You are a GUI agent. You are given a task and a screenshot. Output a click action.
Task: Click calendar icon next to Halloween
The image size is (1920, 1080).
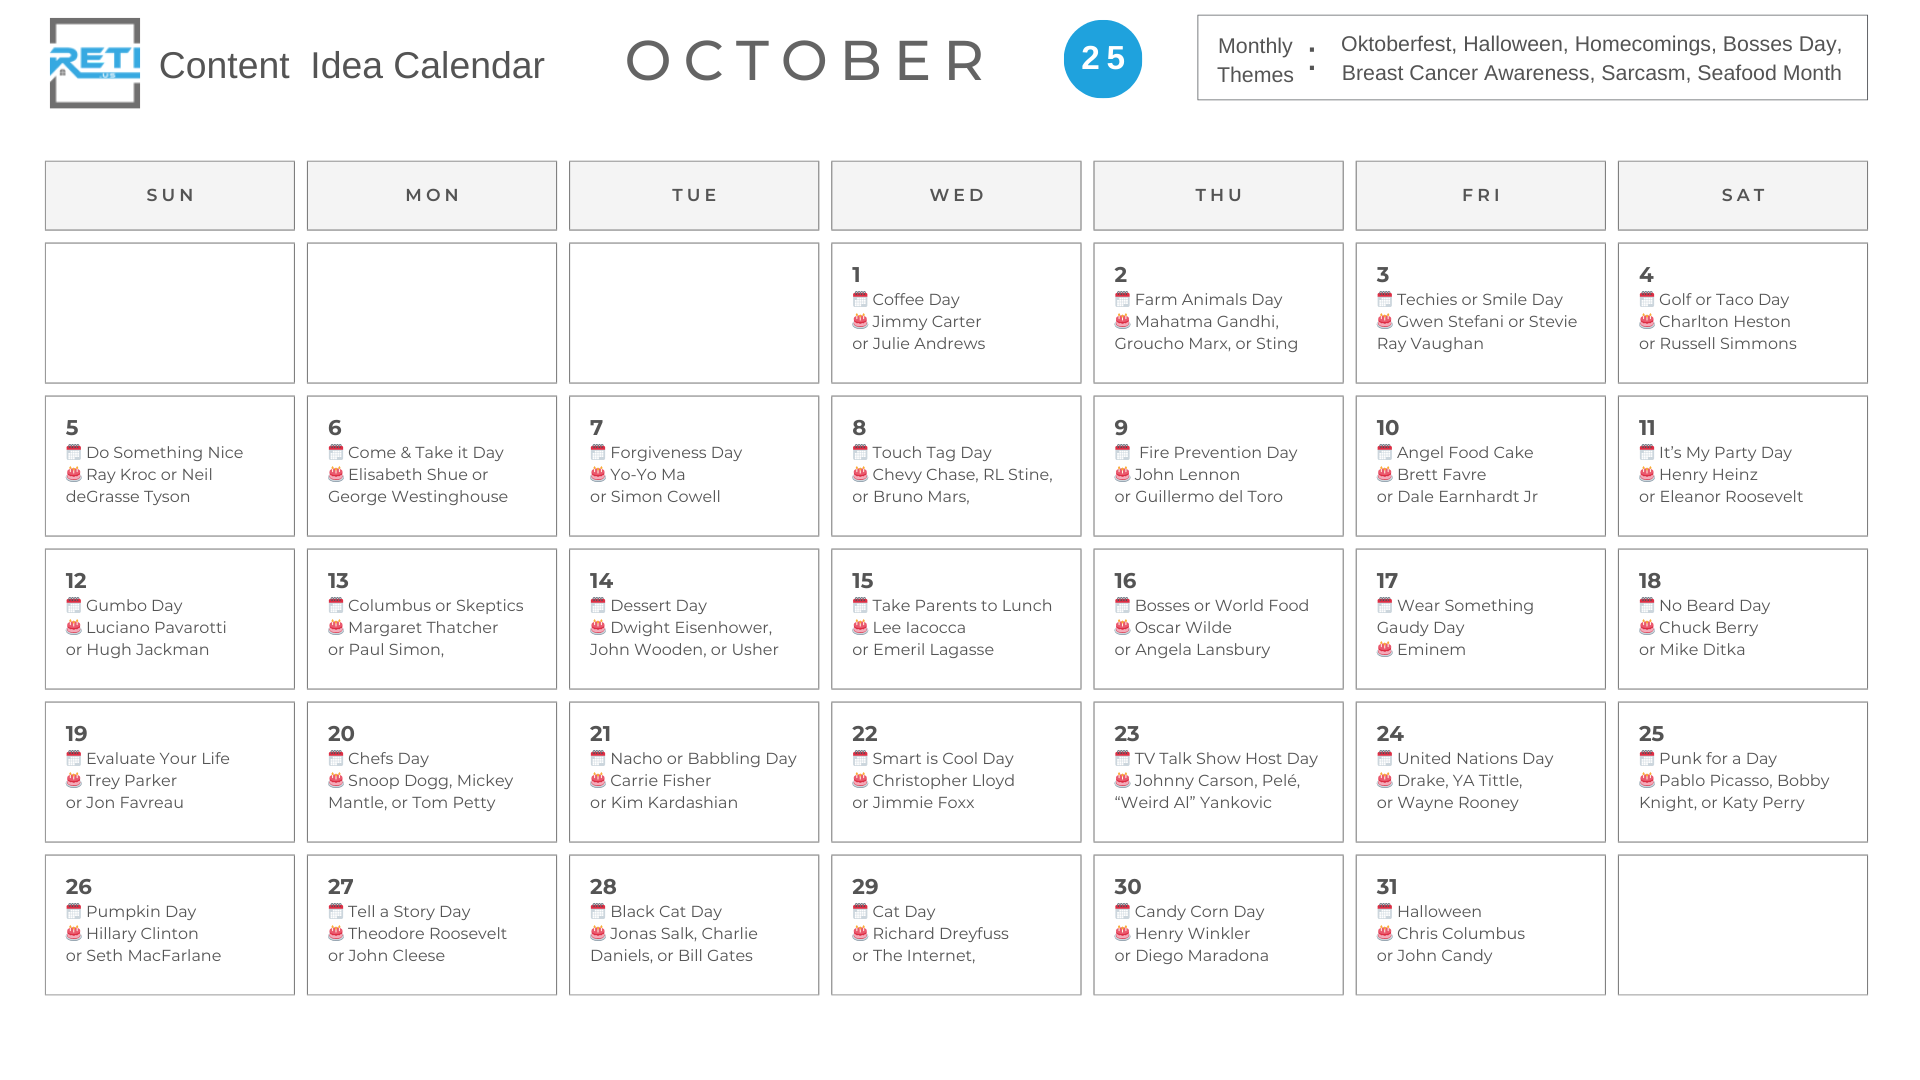(x=1384, y=911)
